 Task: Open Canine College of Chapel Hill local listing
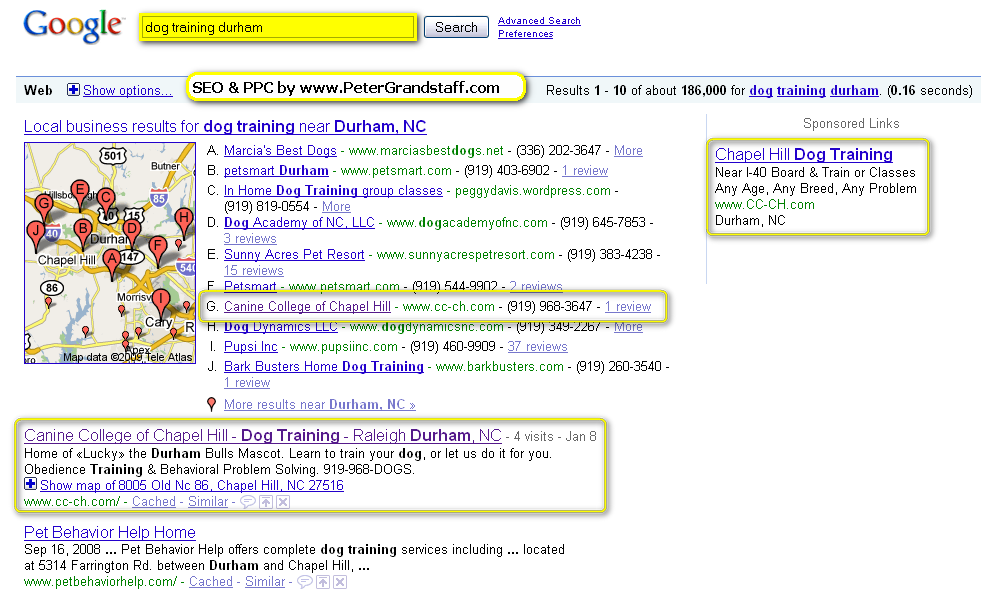(x=307, y=307)
